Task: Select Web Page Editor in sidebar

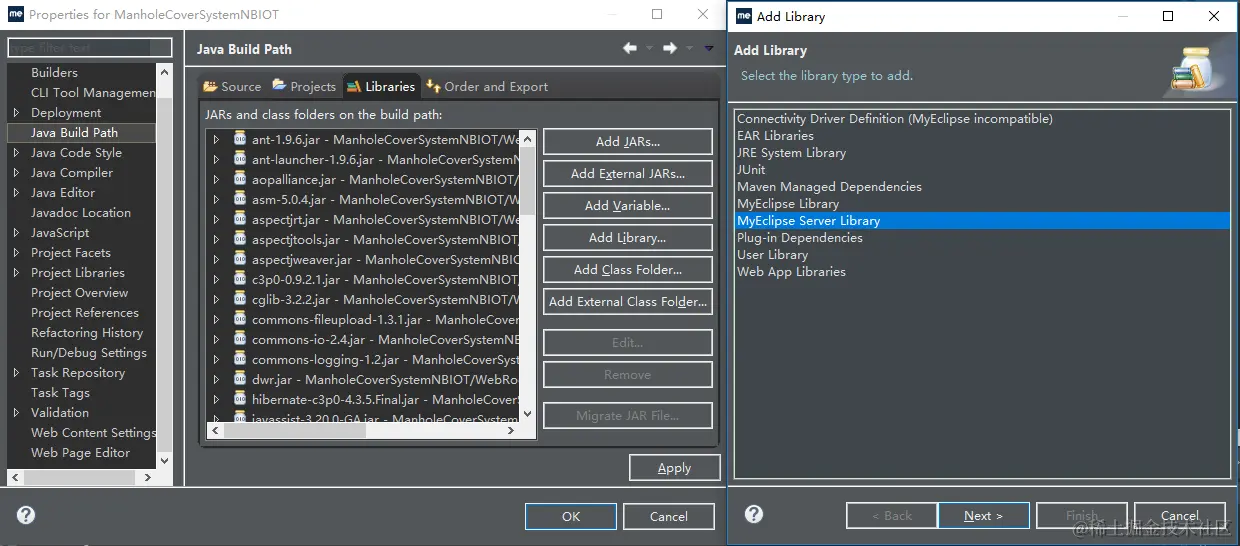Action: [81, 453]
